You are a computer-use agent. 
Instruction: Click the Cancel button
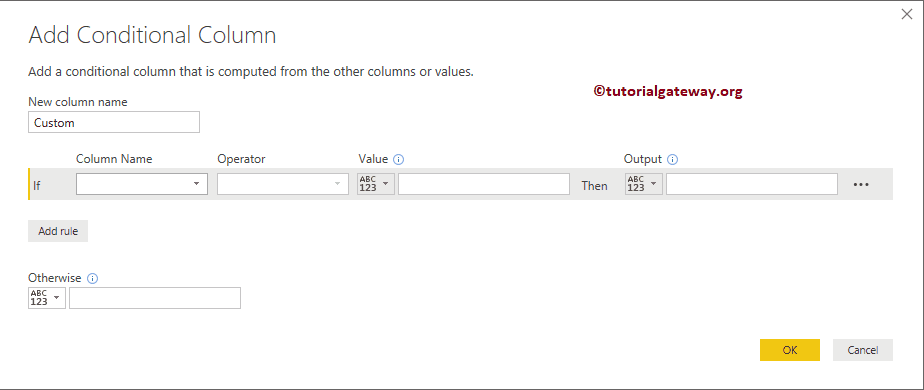(863, 350)
